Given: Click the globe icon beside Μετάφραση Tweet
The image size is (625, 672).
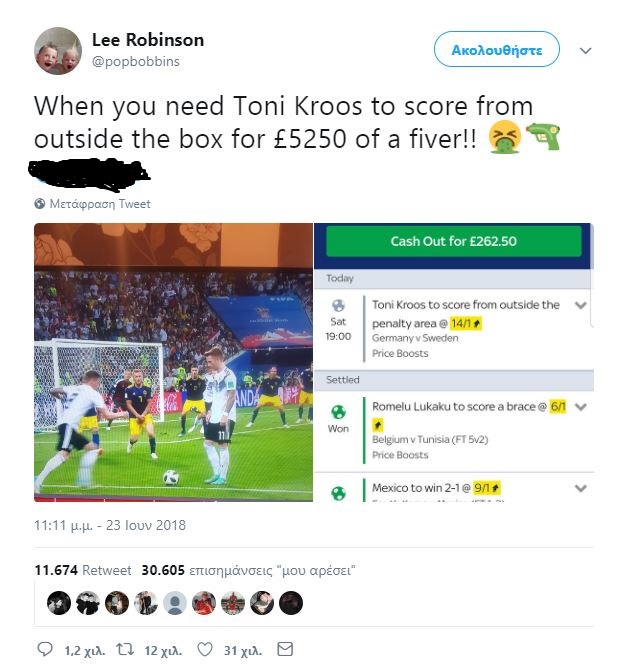Looking at the screenshot, I should click(x=39, y=204).
